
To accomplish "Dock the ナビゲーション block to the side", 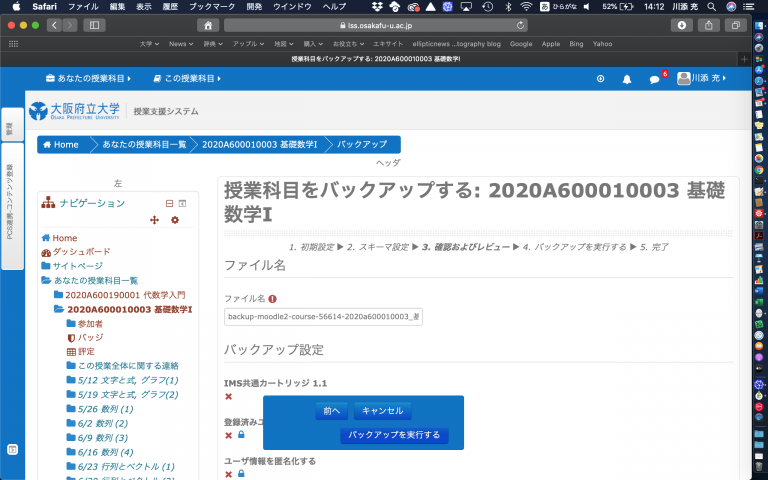I will point(182,203).
